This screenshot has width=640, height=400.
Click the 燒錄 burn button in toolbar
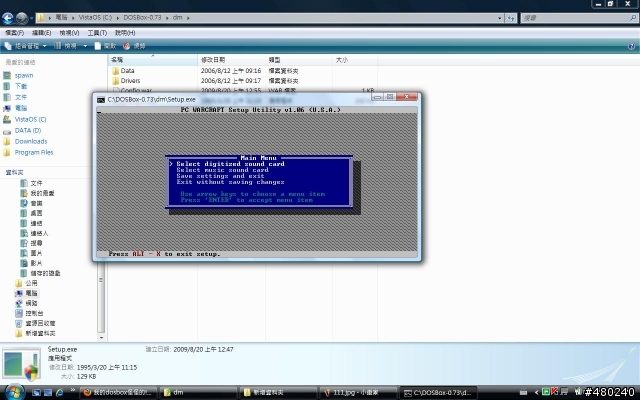[134, 46]
